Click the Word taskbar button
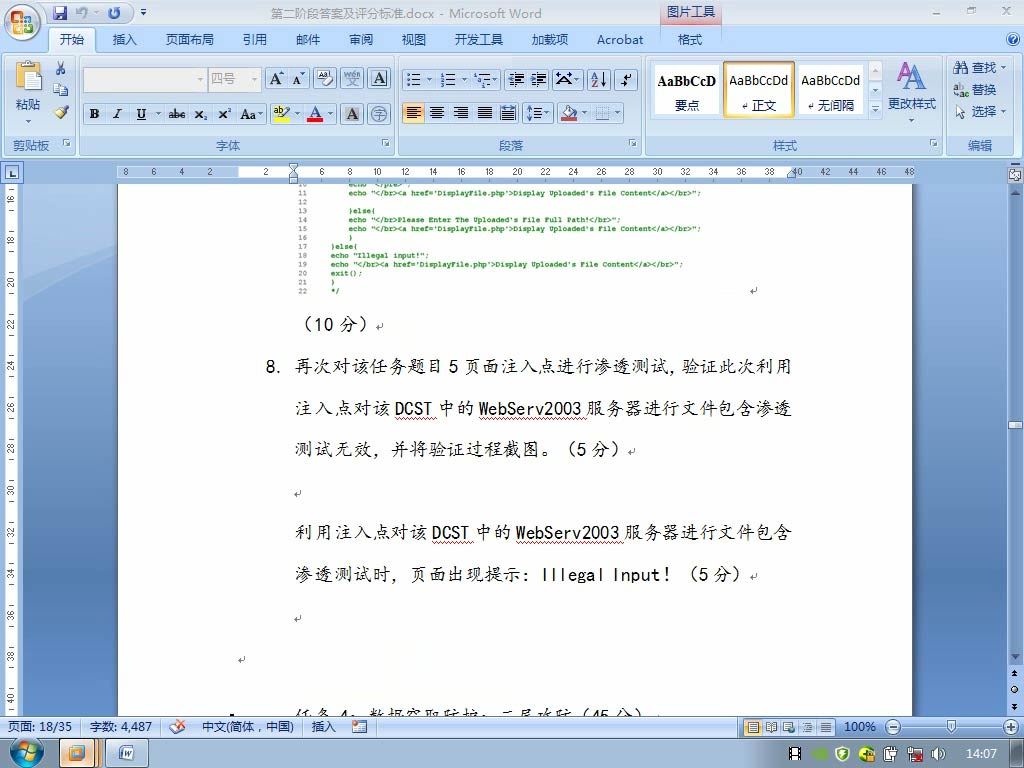The image size is (1024, 768). (126, 753)
